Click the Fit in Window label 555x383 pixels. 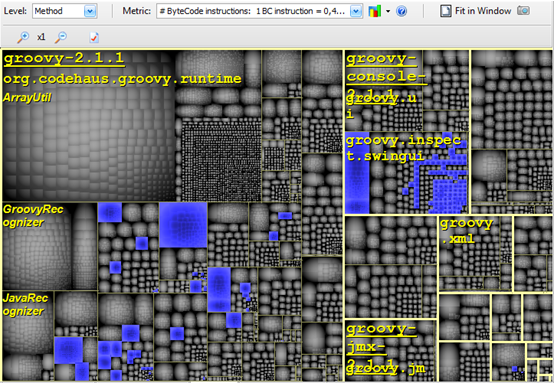point(483,11)
